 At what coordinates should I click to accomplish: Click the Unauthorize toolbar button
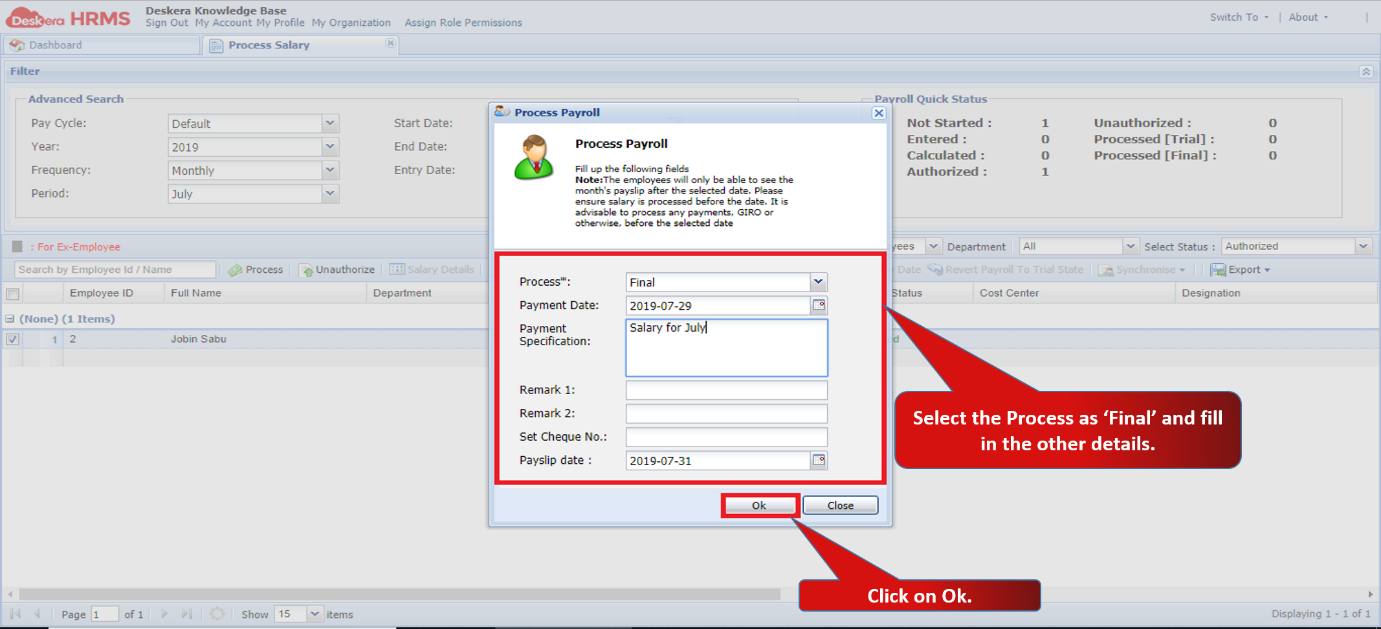click(x=337, y=270)
